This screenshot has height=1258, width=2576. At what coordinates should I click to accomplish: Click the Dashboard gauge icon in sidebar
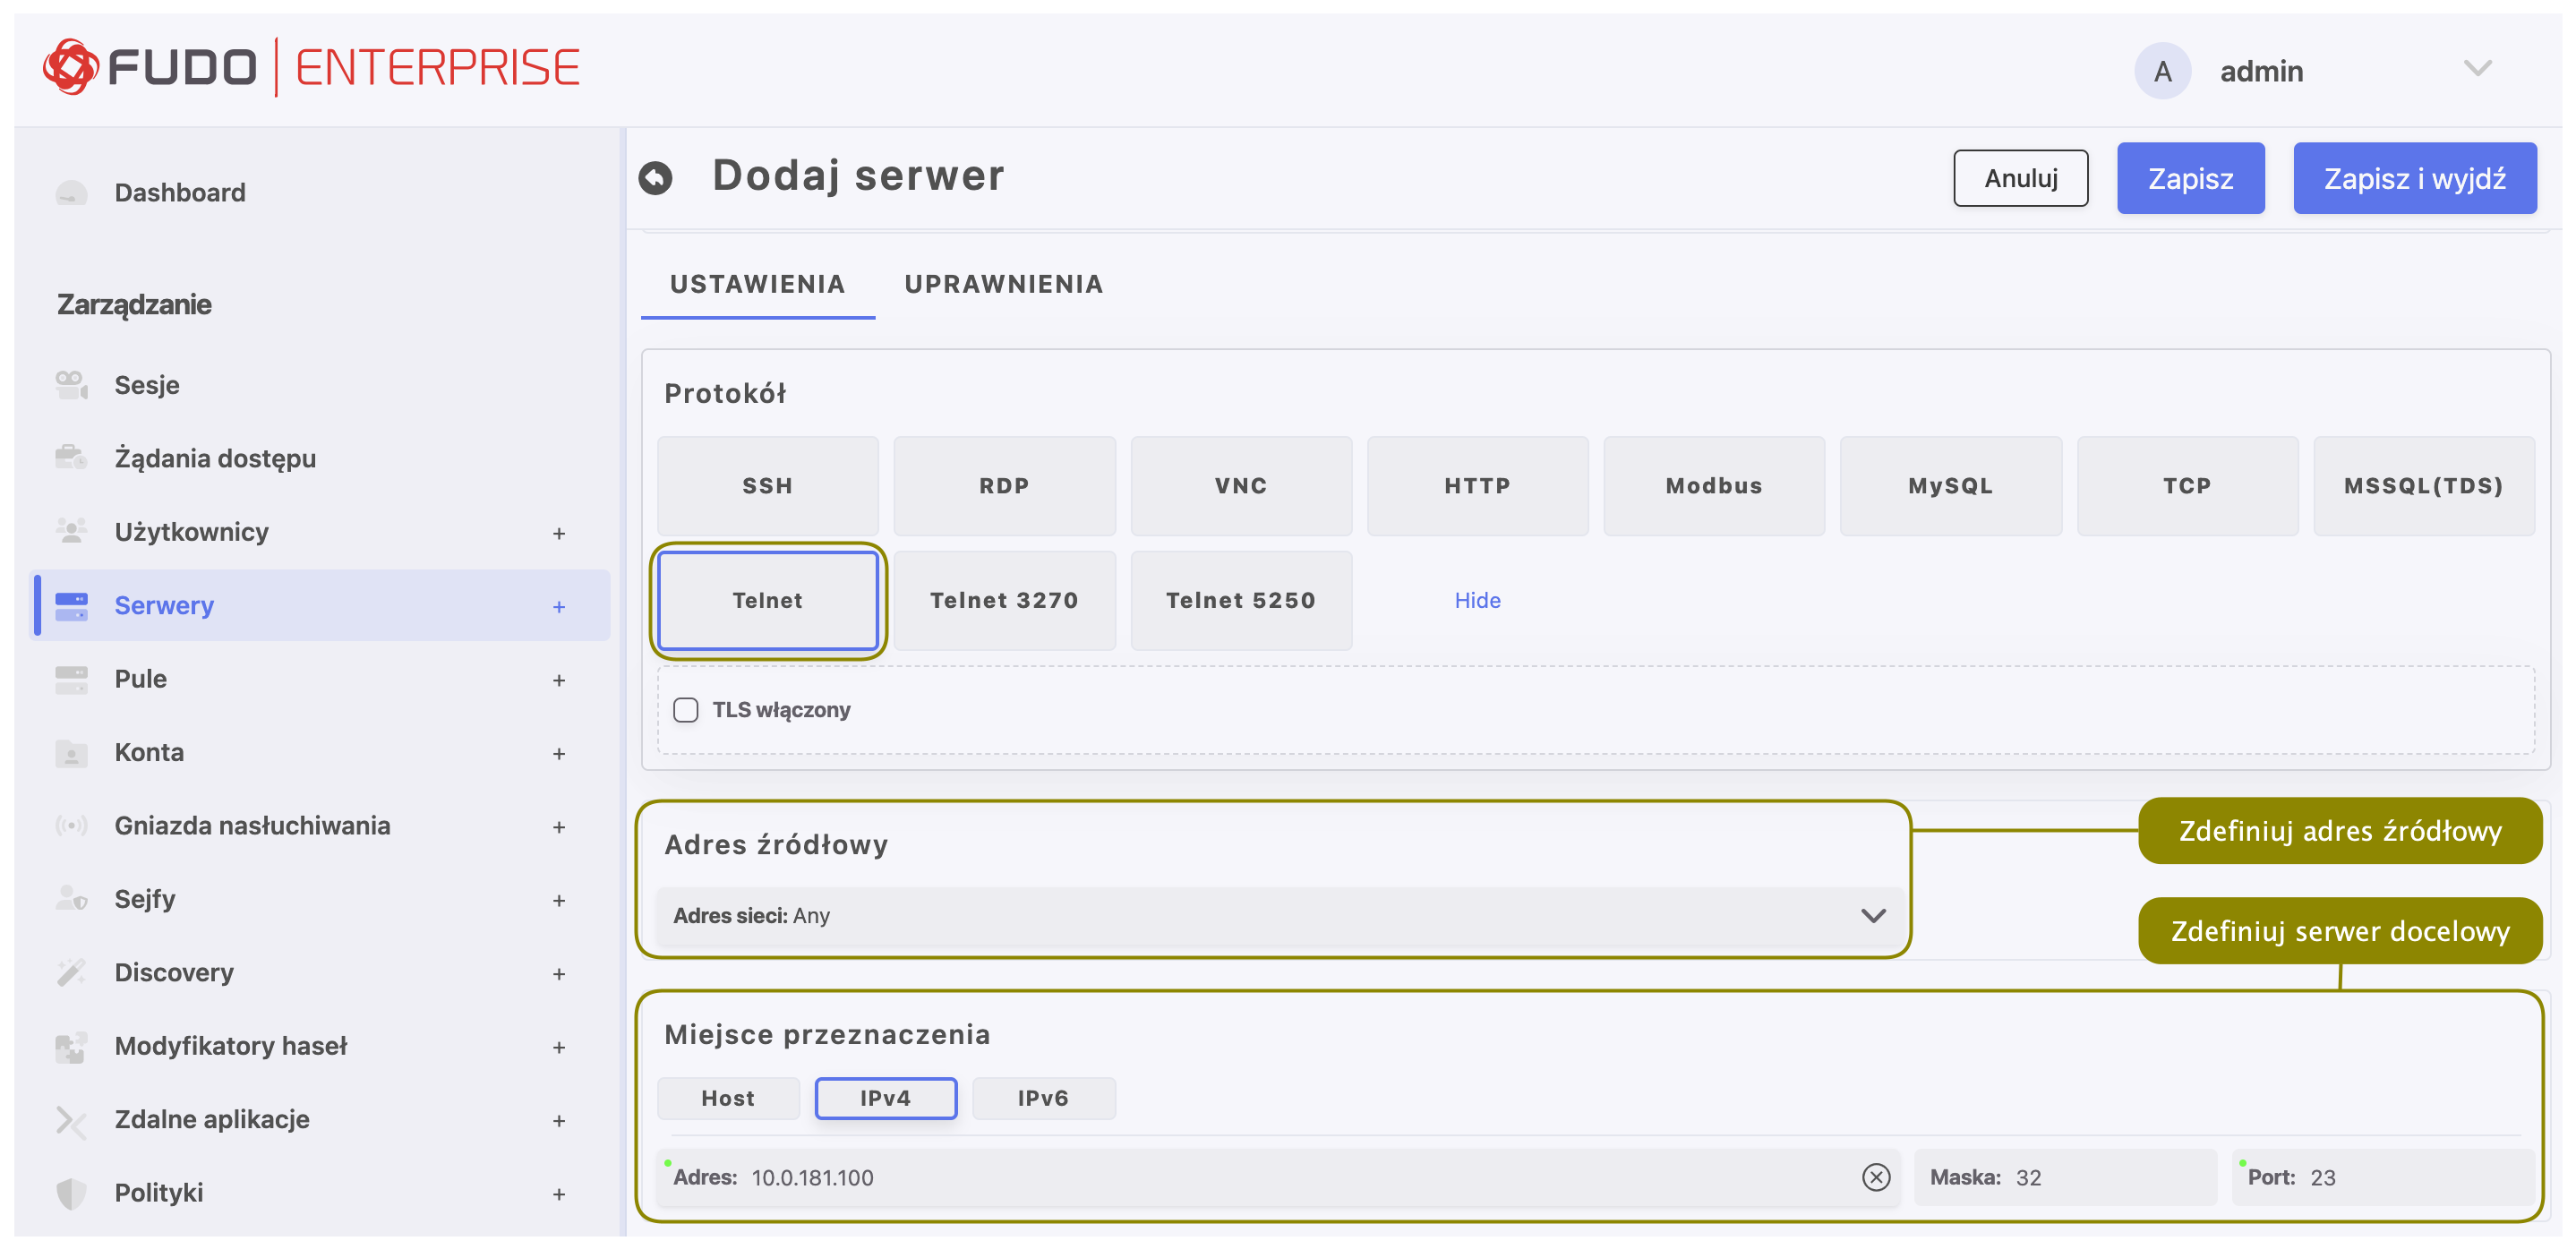[x=71, y=192]
